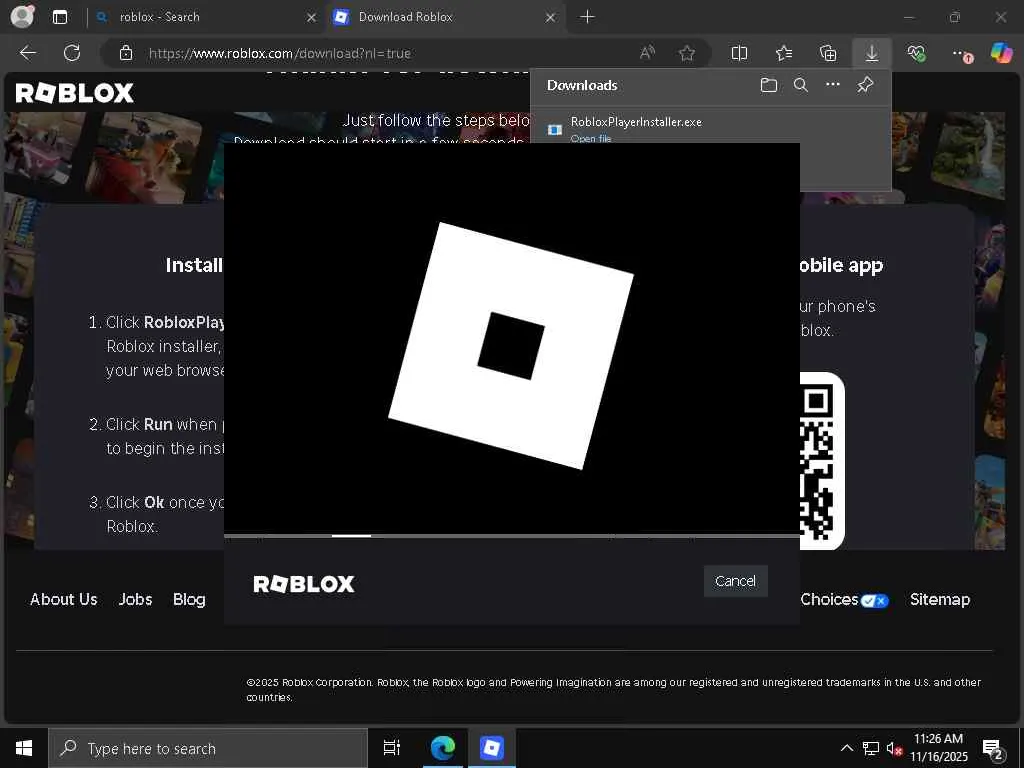Open Collections panel

click(x=828, y=53)
